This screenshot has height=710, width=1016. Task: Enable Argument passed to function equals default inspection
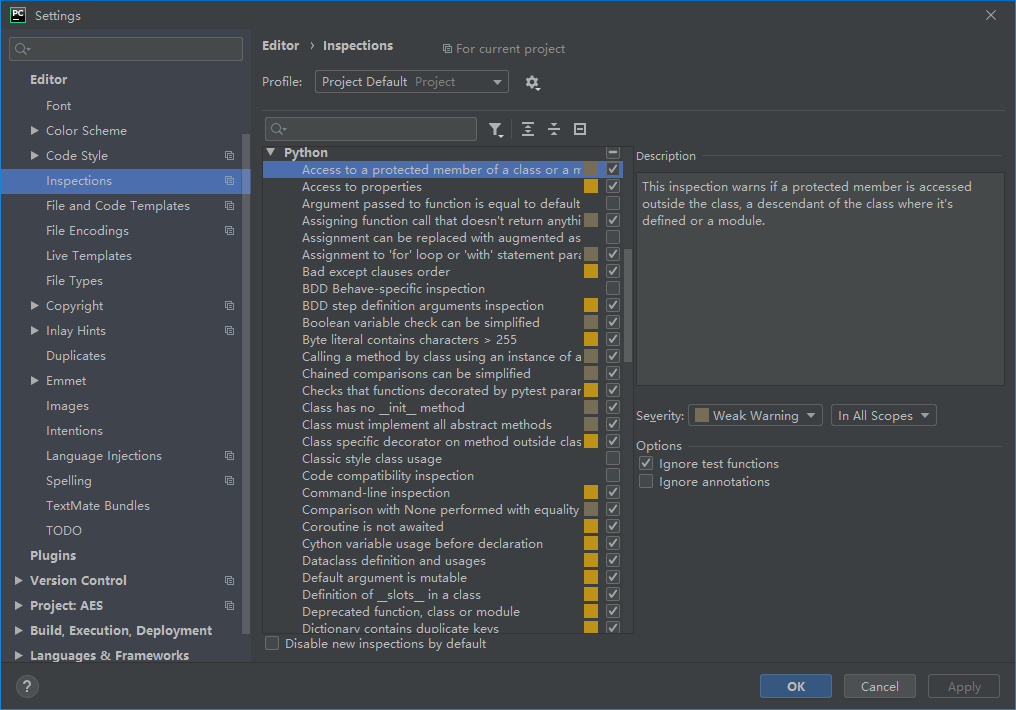click(613, 203)
